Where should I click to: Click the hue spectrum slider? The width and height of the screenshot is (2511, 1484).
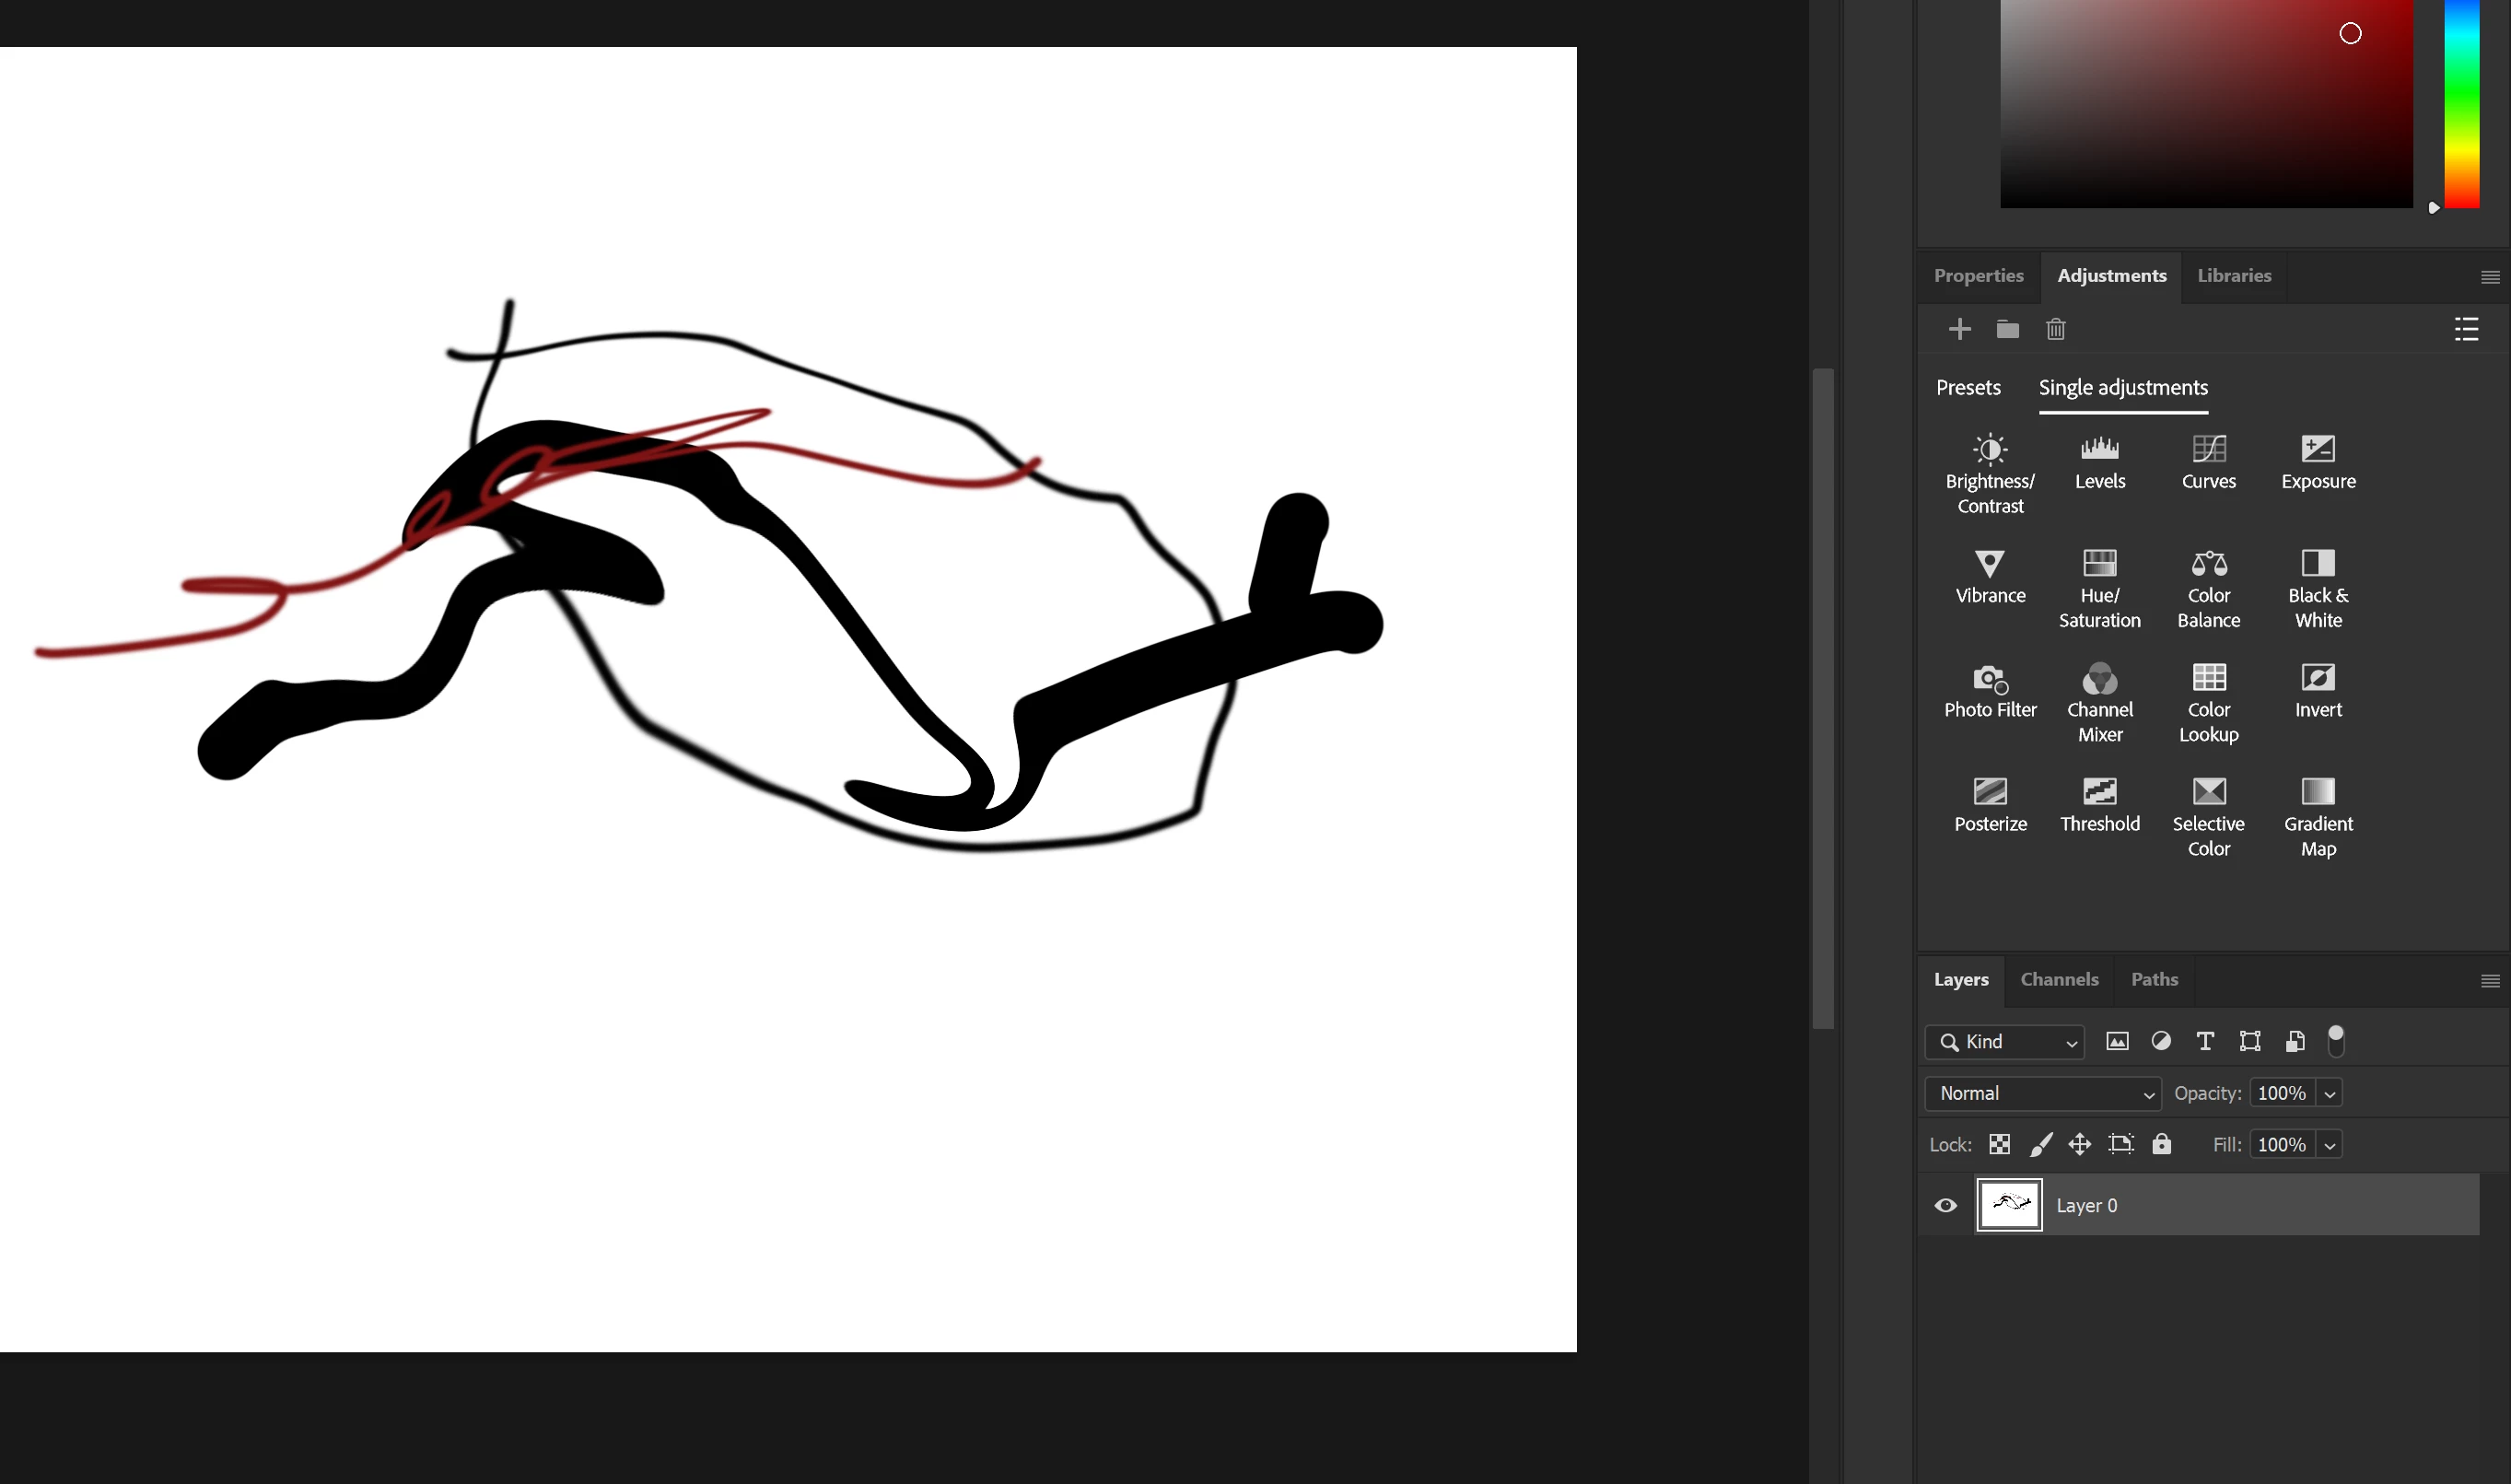click(2461, 100)
